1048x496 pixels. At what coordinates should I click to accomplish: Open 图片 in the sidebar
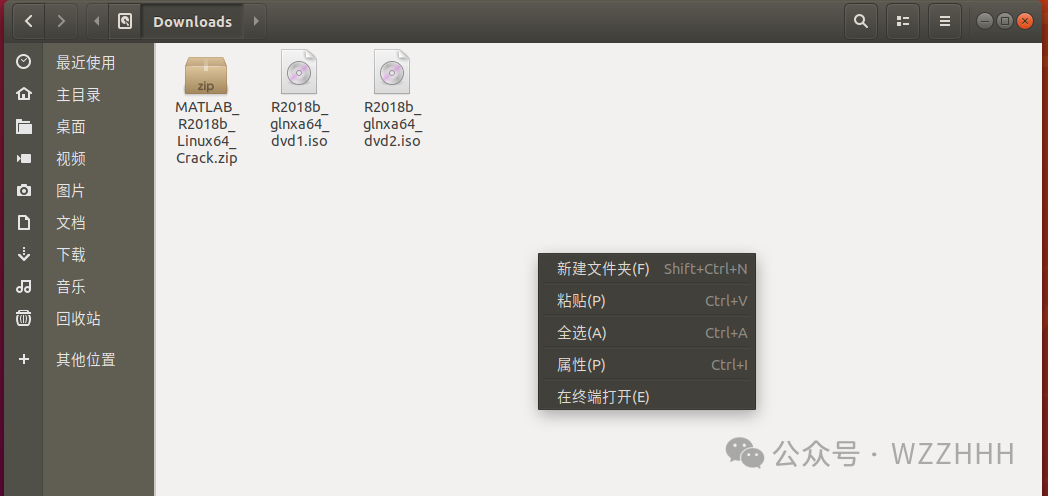71,191
